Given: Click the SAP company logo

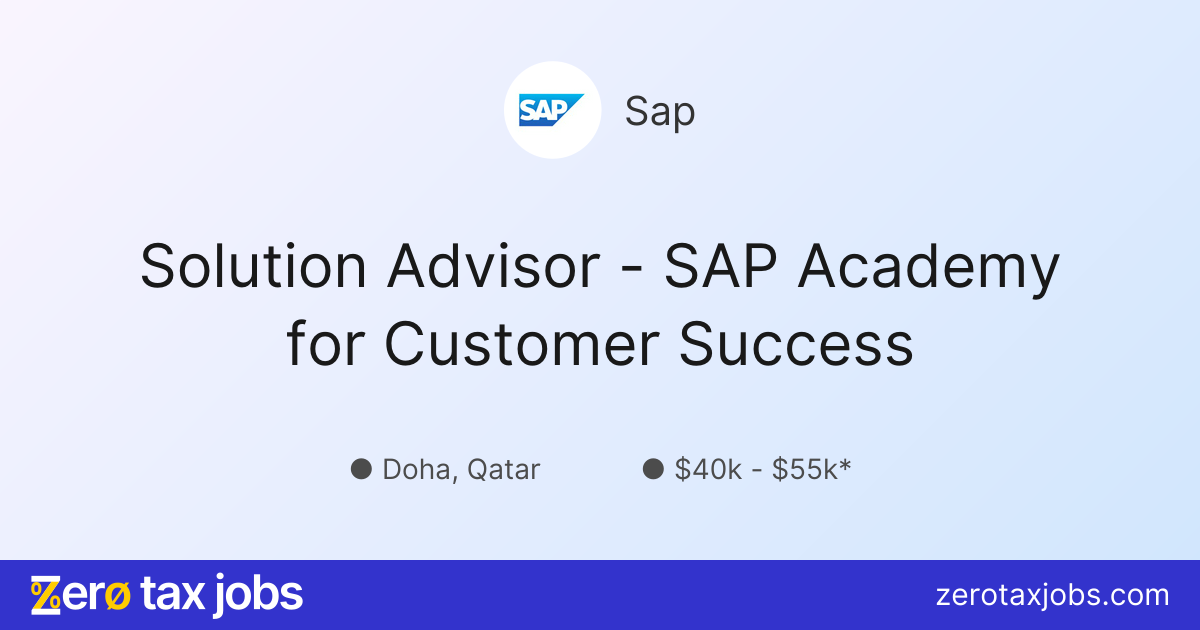Looking at the screenshot, I should click(x=551, y=110).
